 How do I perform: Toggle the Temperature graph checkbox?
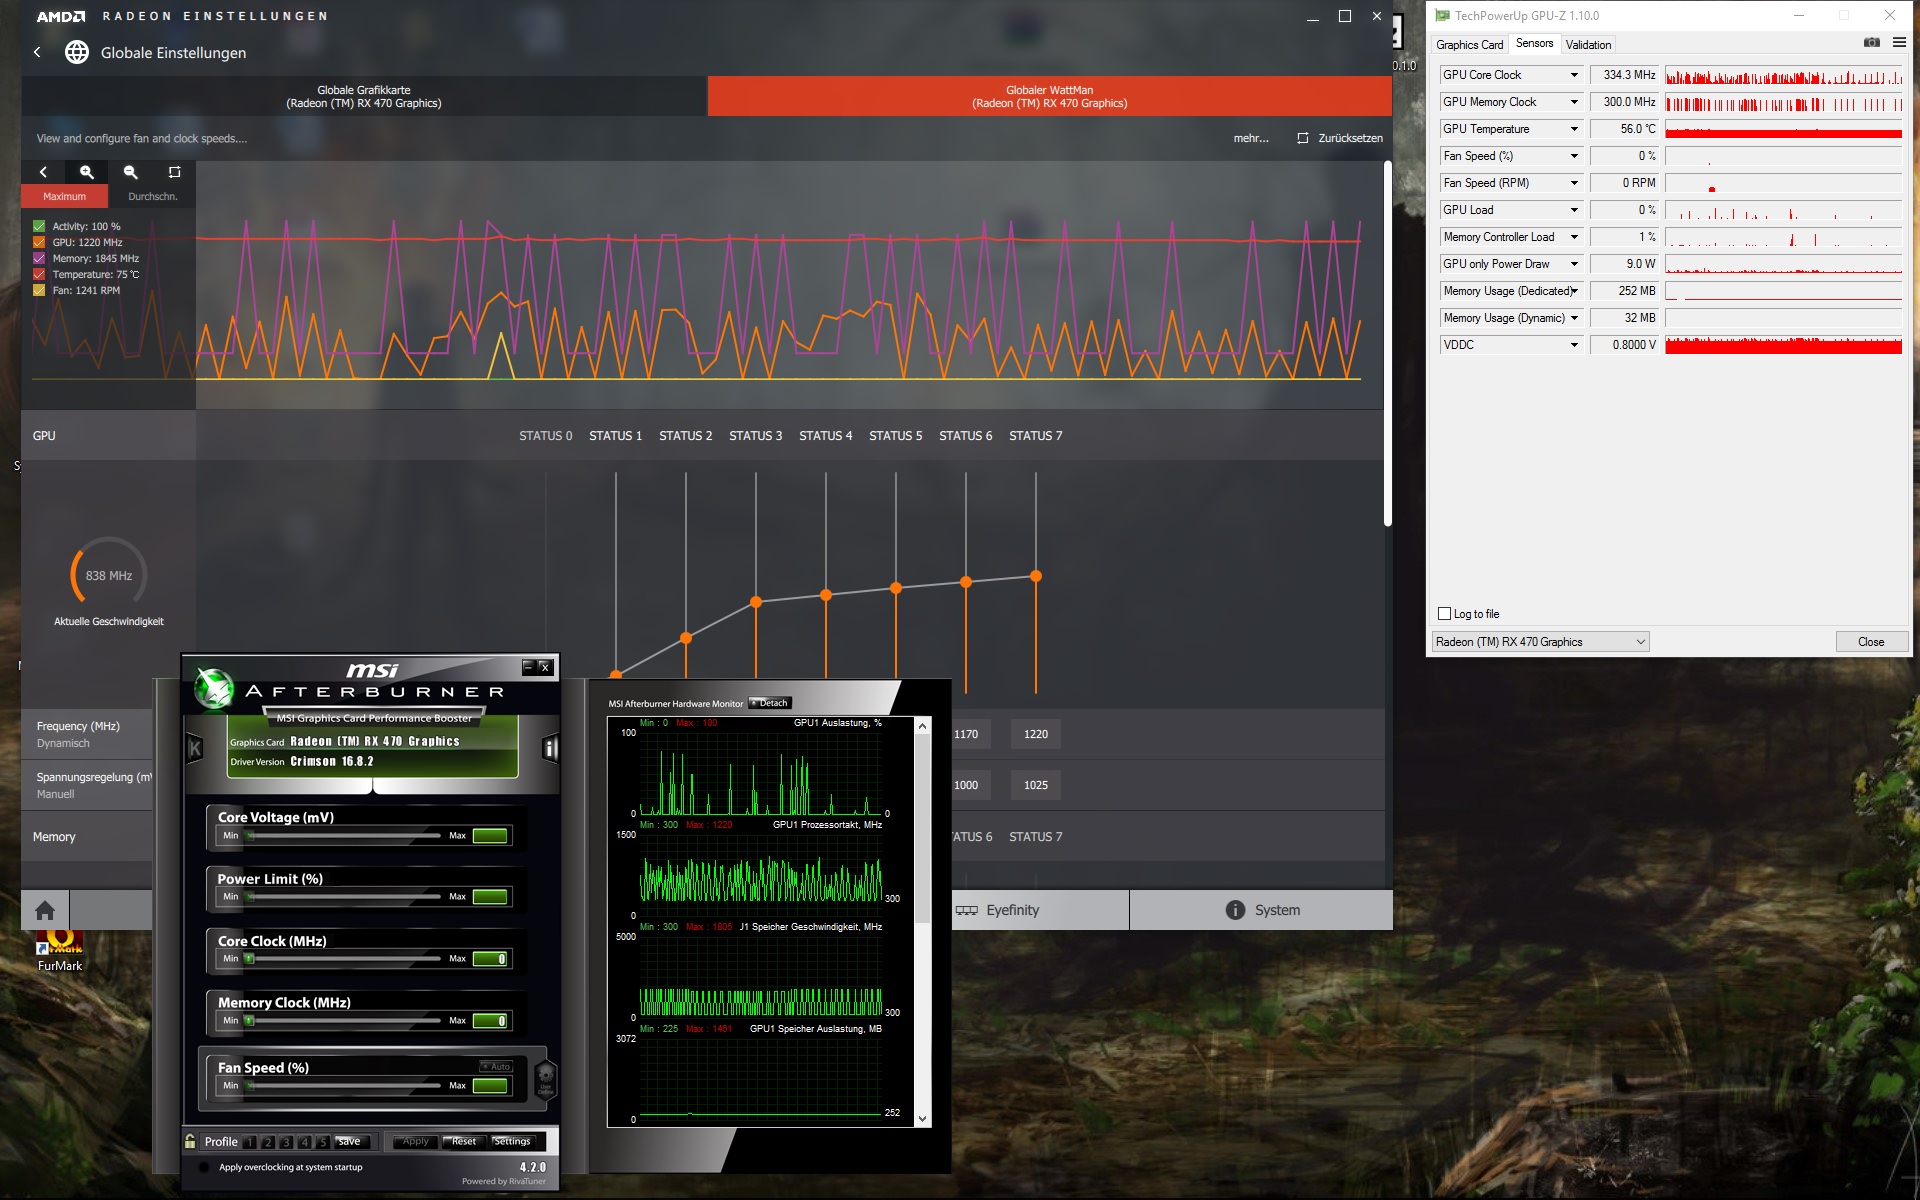[x=39, y=274]
